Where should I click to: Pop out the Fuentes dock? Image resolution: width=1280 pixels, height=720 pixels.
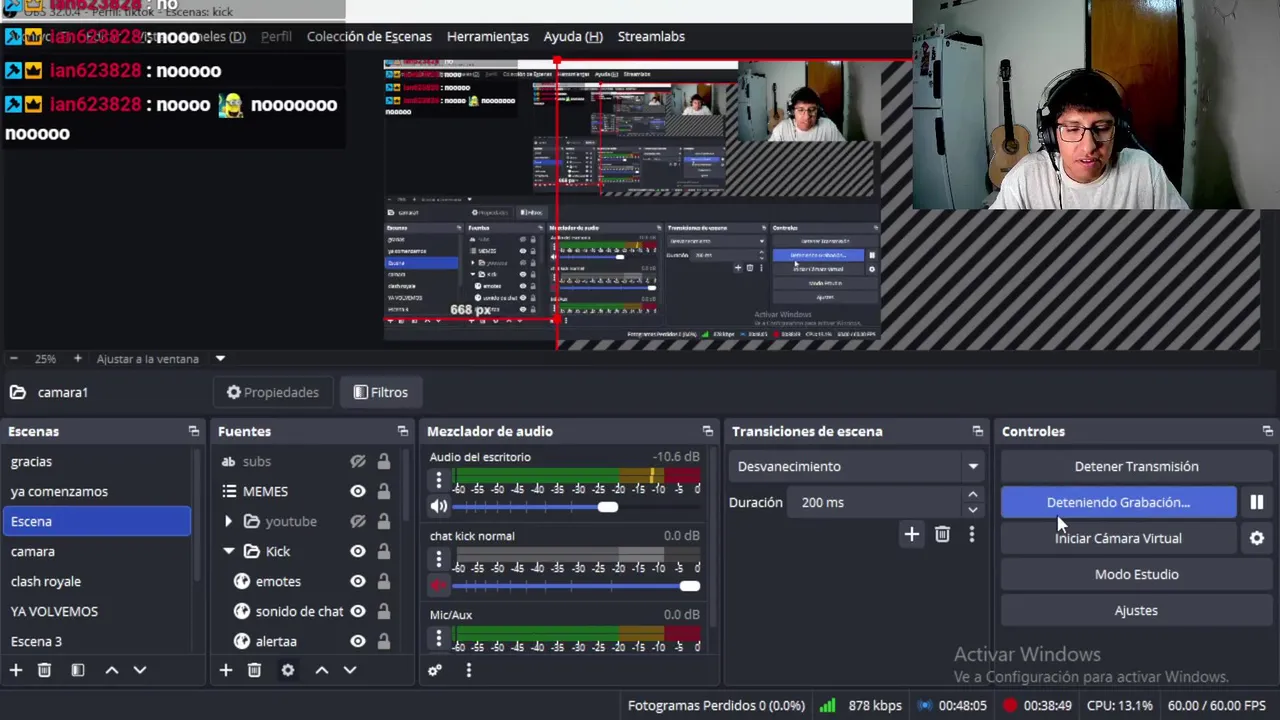pyautogui.click(x=403, y=431)
